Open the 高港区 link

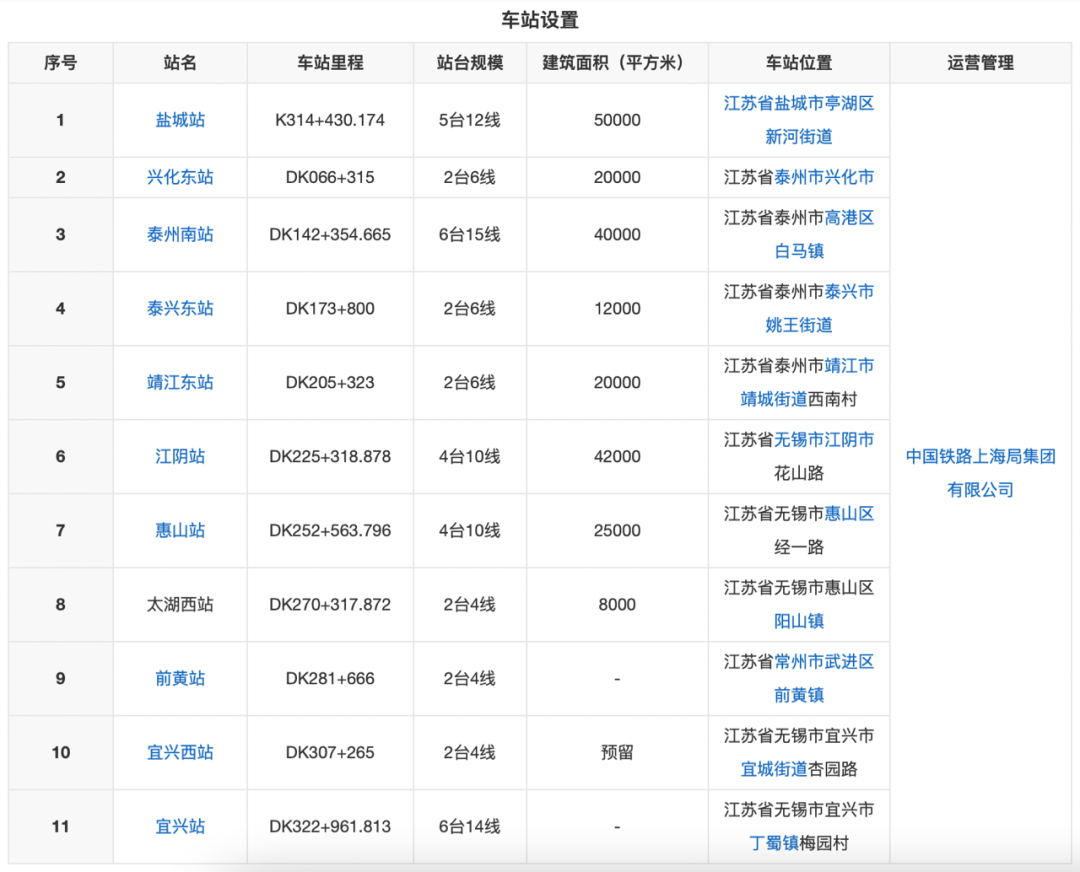click(x=849, y=218)
